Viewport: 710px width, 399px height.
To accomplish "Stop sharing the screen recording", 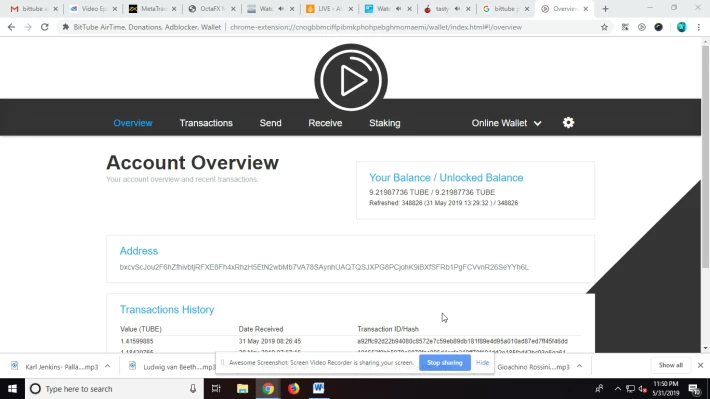I will tap(445, 363).
